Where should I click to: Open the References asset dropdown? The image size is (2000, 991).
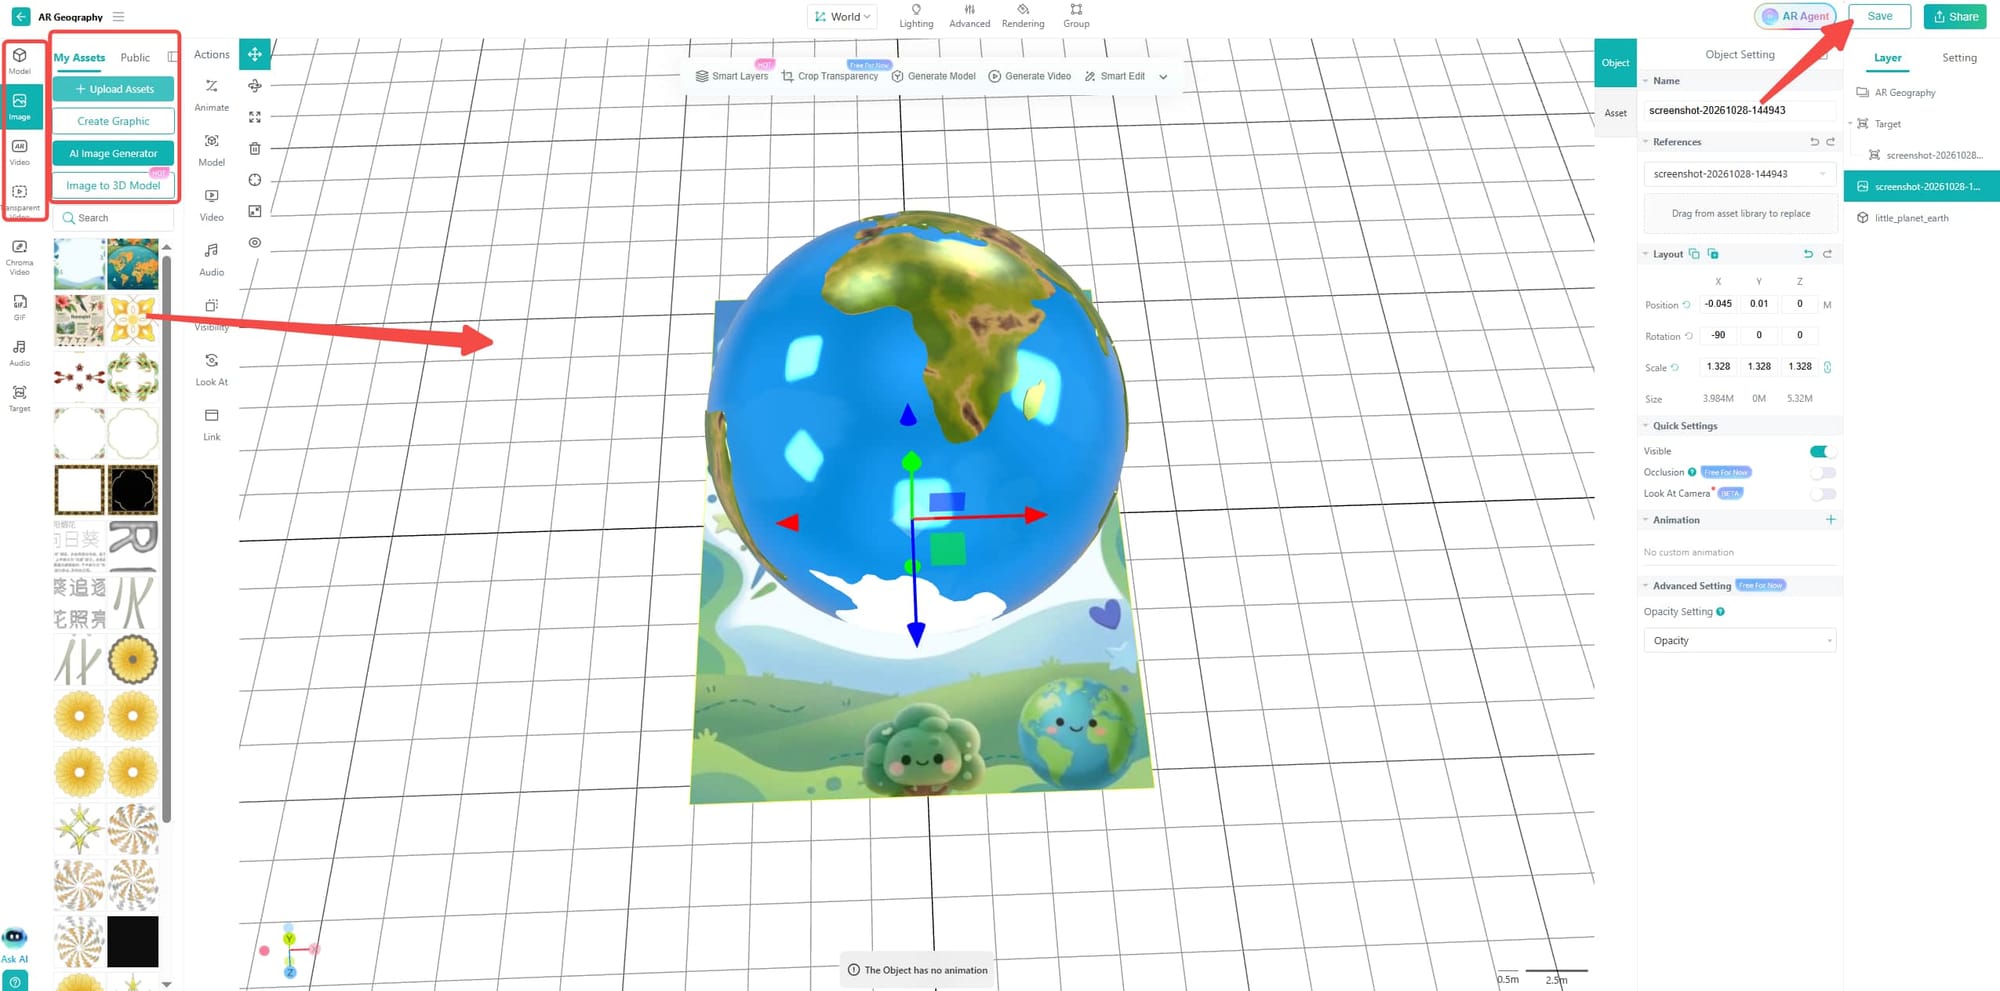(1739, 174)
